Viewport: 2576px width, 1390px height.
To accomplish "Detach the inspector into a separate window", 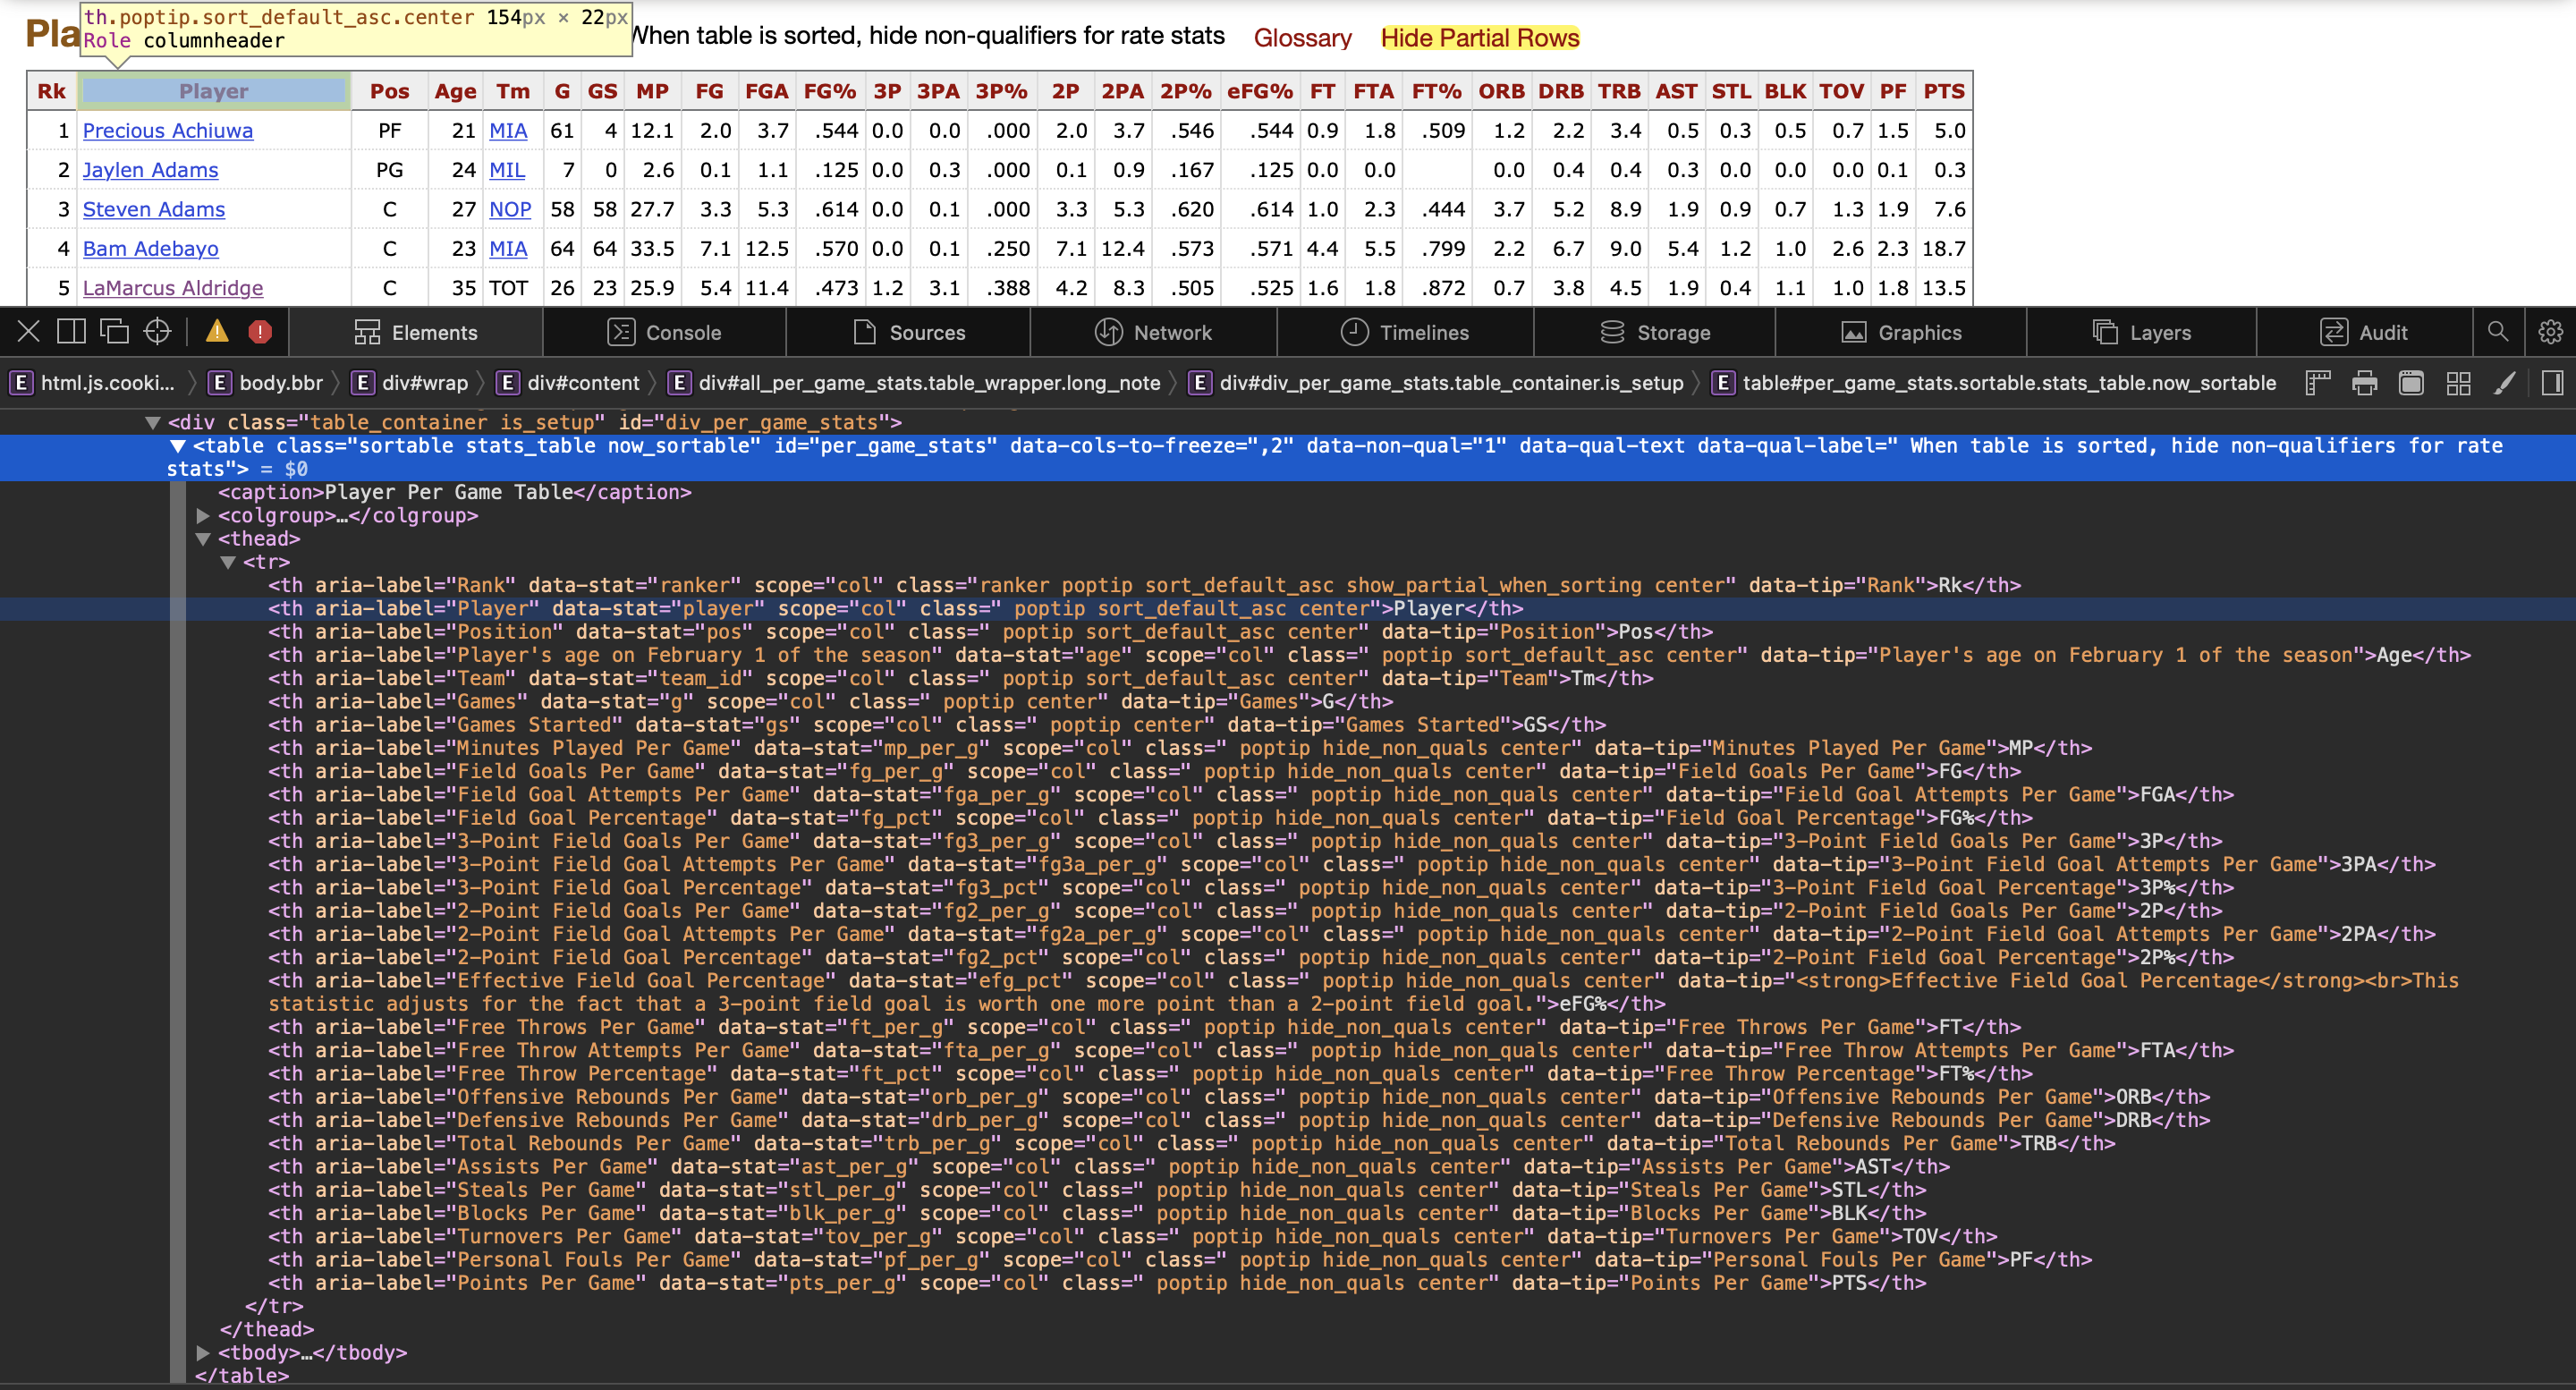I will pos(114,332).
